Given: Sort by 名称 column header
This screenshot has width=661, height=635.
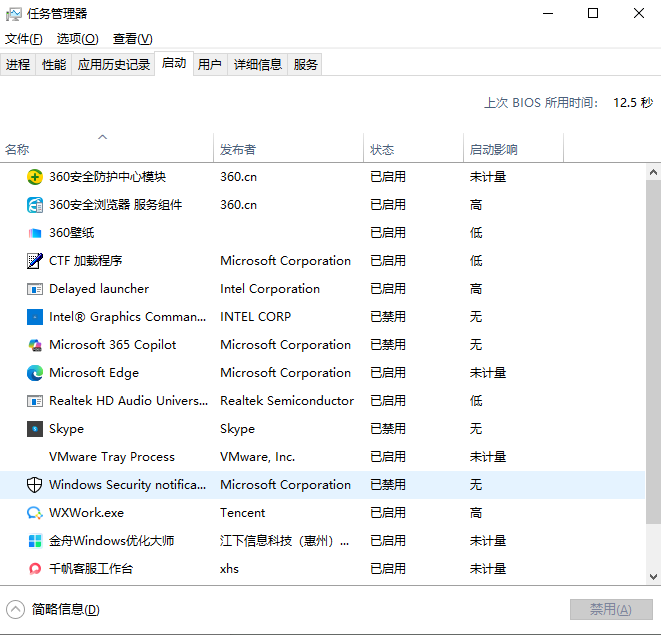Looking at the screenshot, I should (x=107, y=149).
